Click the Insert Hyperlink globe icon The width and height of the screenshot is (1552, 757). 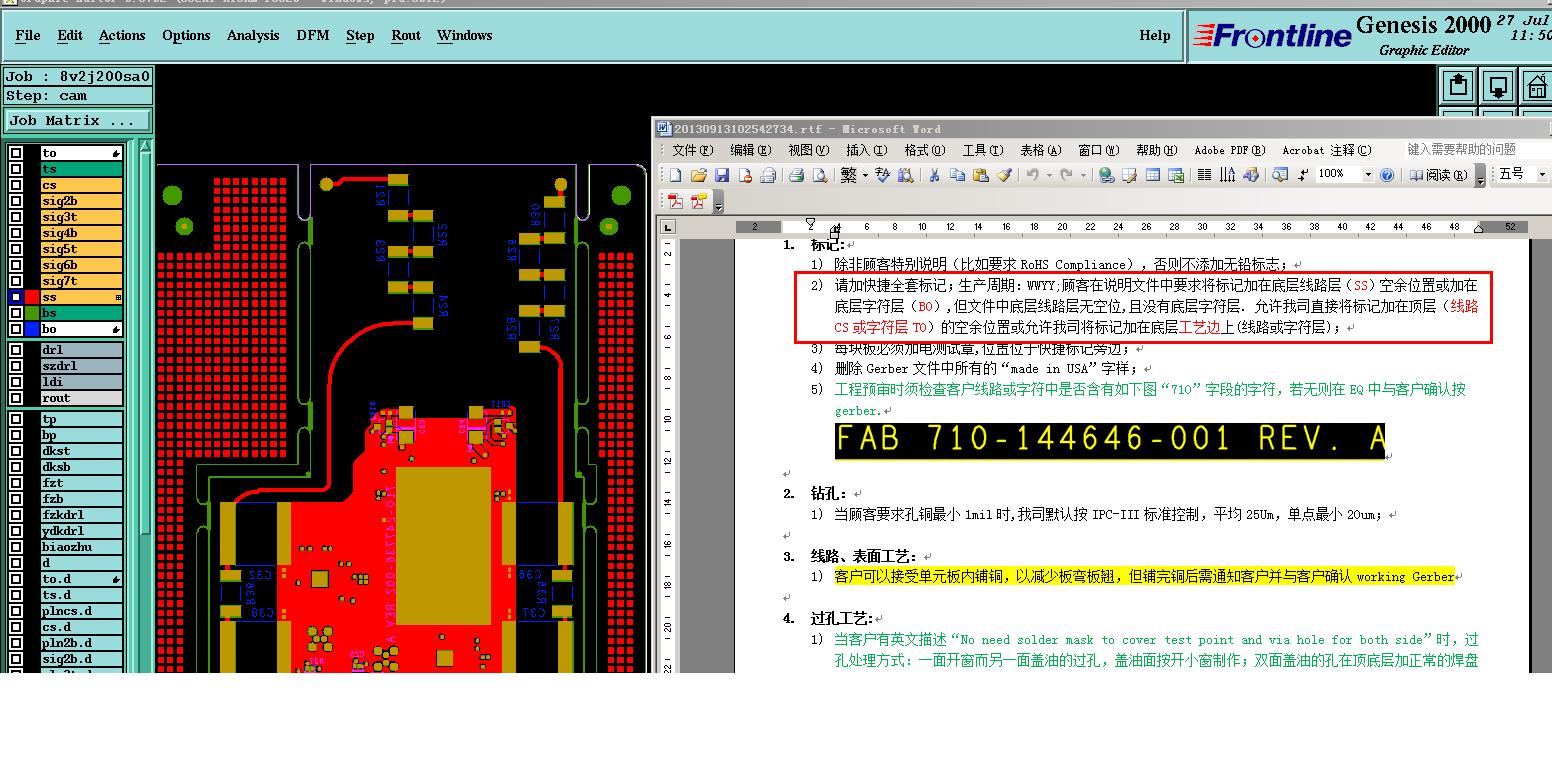point(1106,175)
